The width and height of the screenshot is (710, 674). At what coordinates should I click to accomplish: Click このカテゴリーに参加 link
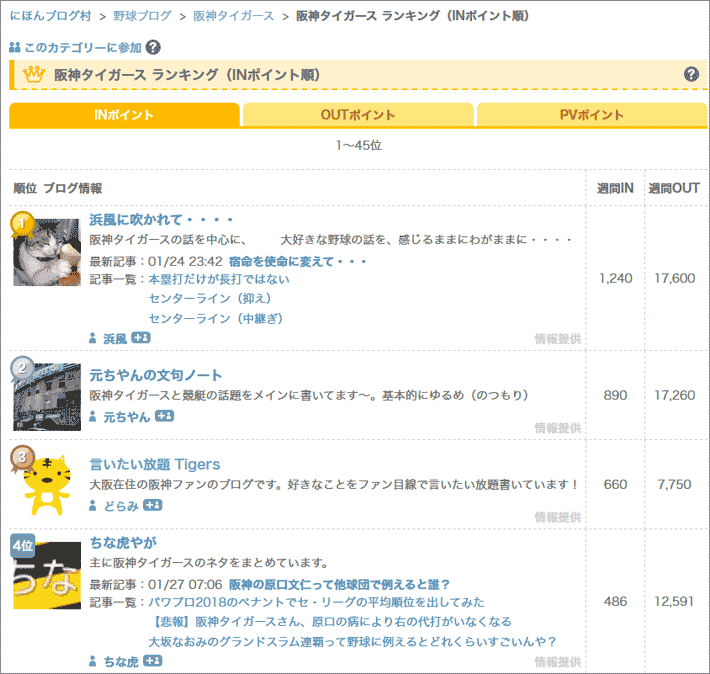pos(82,47)
